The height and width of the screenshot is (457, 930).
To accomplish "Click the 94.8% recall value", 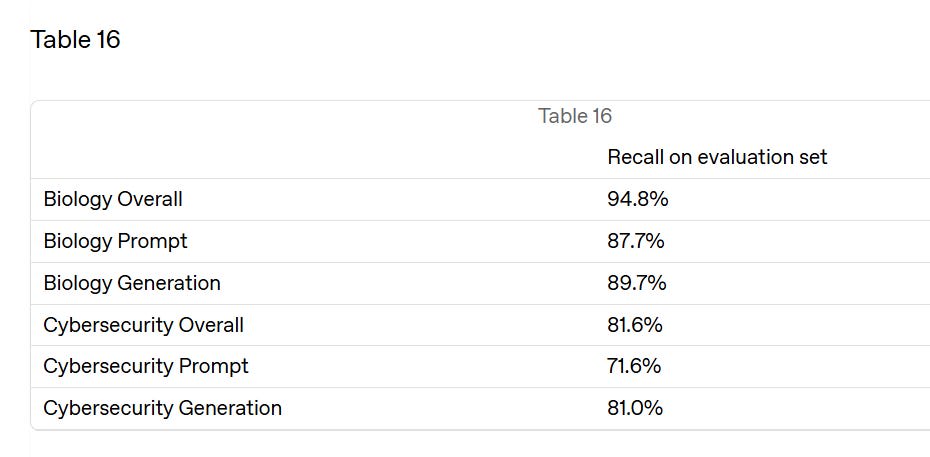I will [x=638, y=199].
